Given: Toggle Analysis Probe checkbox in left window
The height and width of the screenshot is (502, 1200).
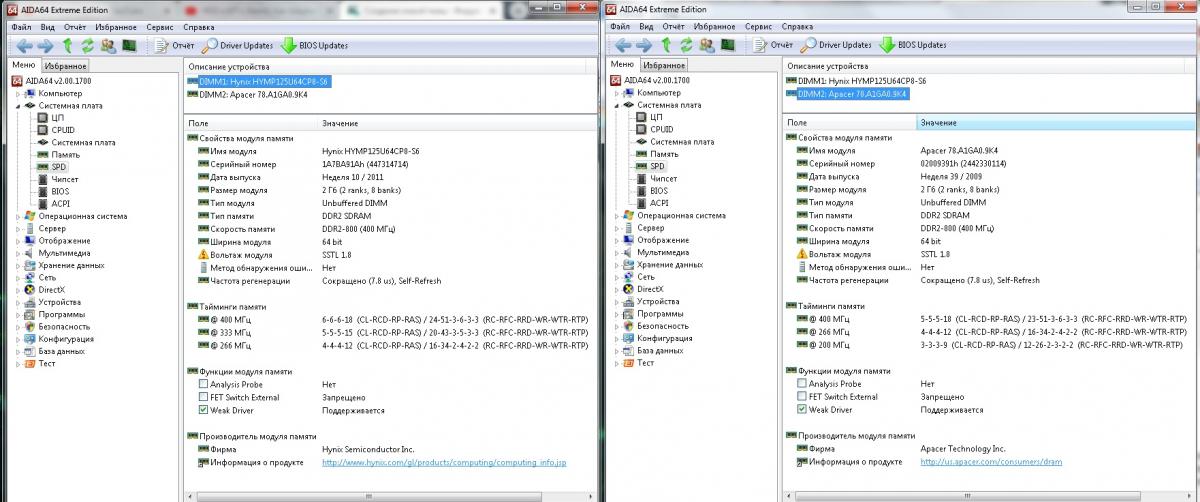Looking at the screenshot, I should 204,384.
